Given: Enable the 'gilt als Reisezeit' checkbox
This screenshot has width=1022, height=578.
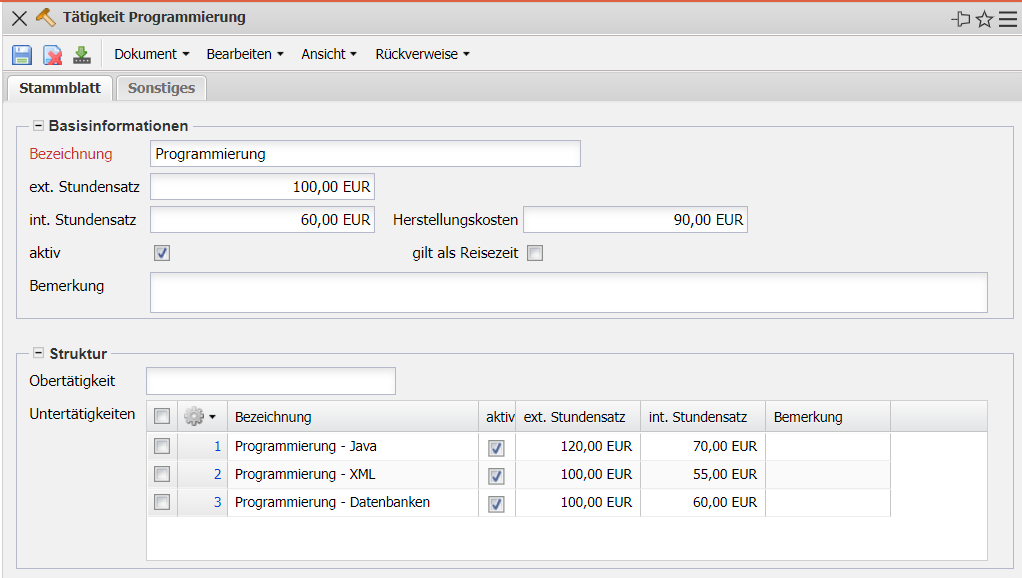Looking at the screenshot, I should pos(535,254).
